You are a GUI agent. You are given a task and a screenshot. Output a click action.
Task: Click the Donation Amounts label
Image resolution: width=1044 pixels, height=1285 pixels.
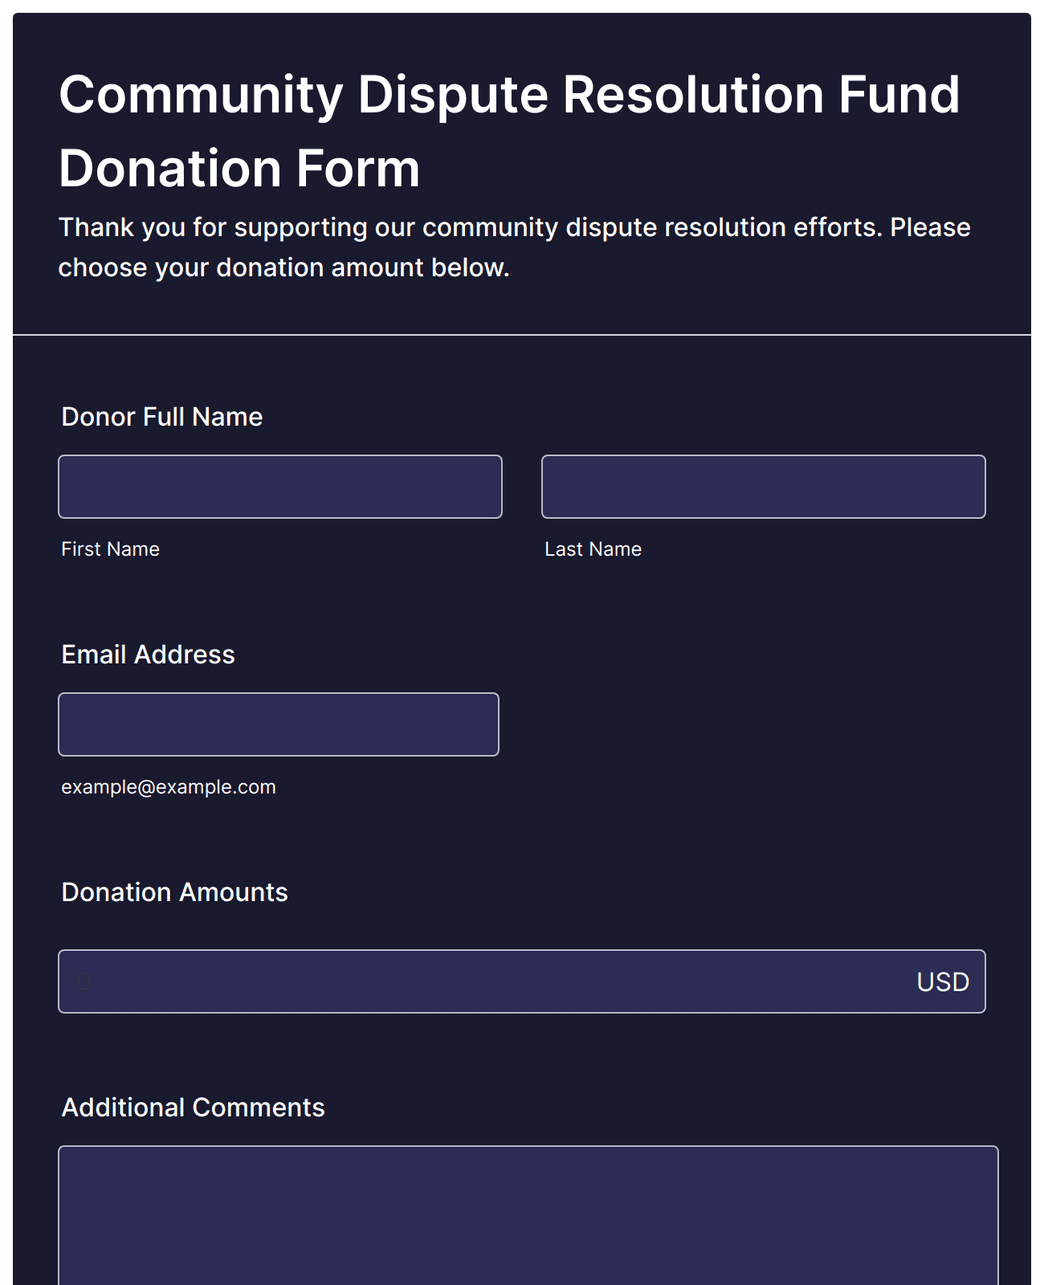point(175,892)
